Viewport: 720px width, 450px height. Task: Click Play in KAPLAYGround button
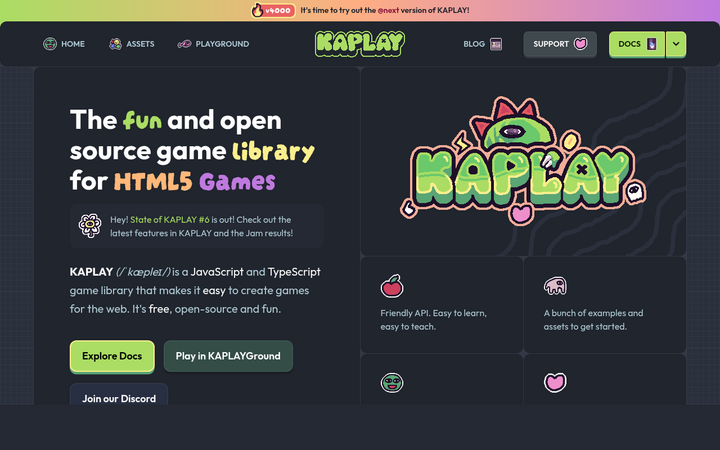click(x=228, y=356)
